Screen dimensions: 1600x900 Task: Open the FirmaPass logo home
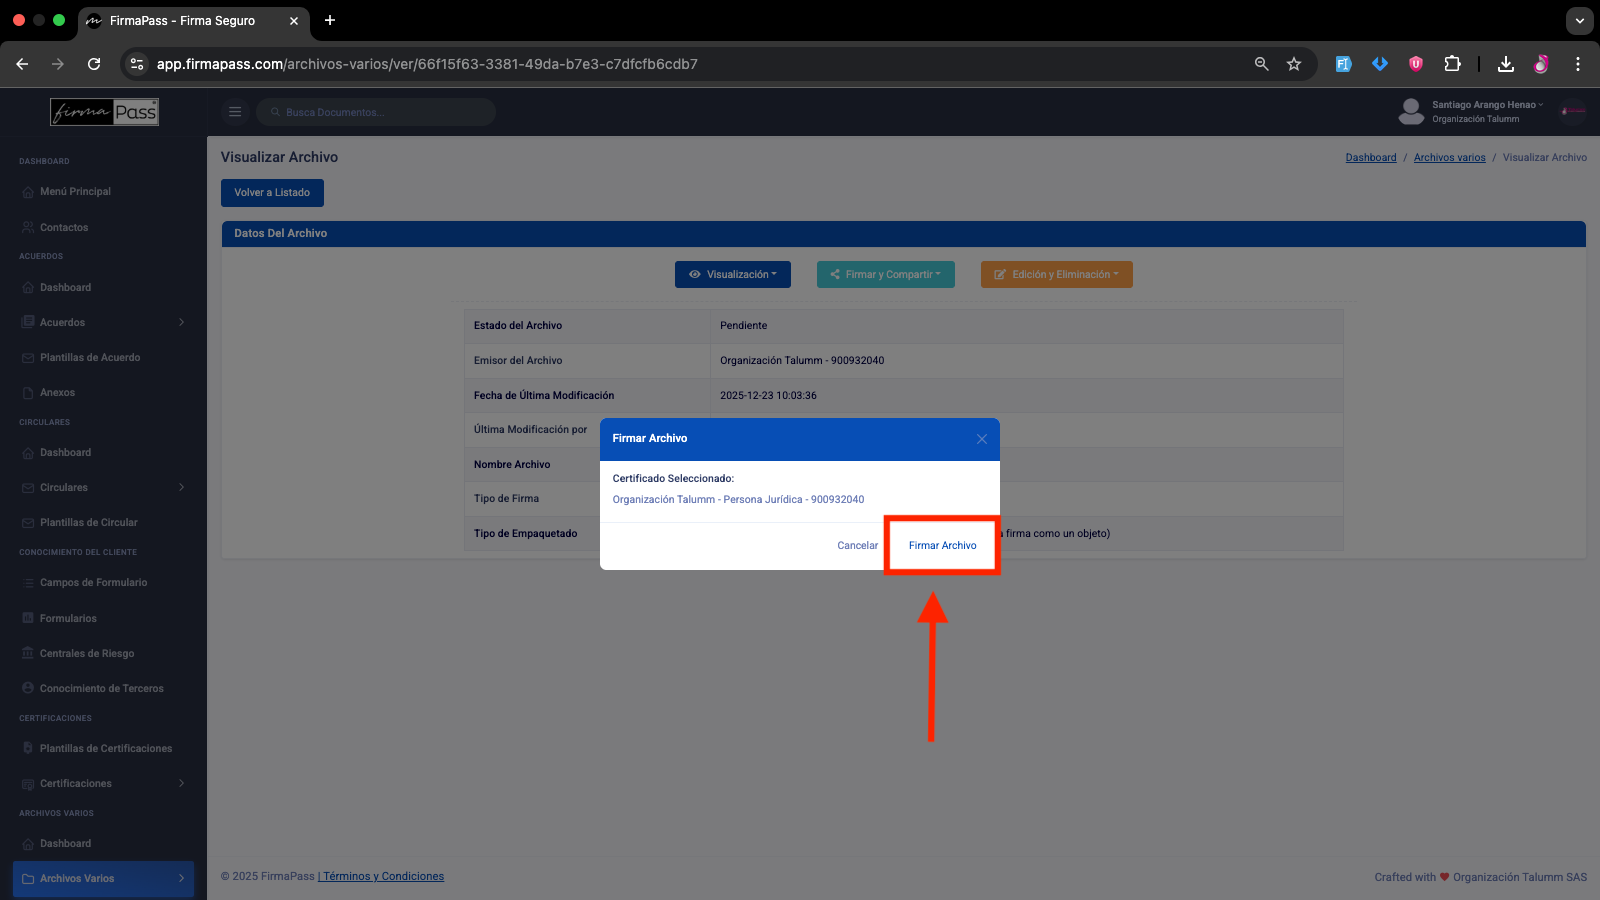click(104, 112)
